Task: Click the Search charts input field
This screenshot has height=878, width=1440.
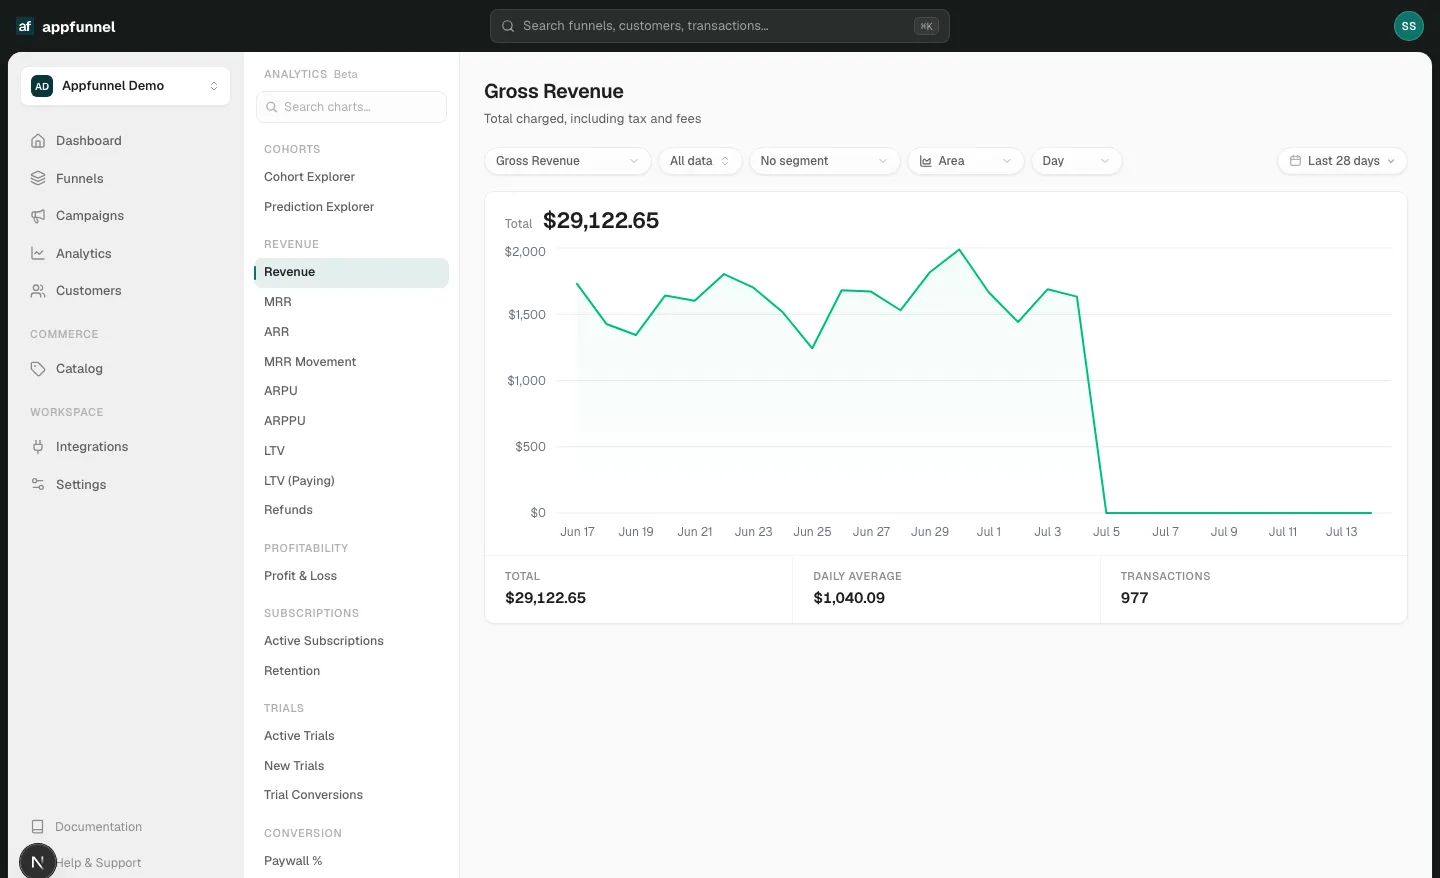Action: point(351,107)
